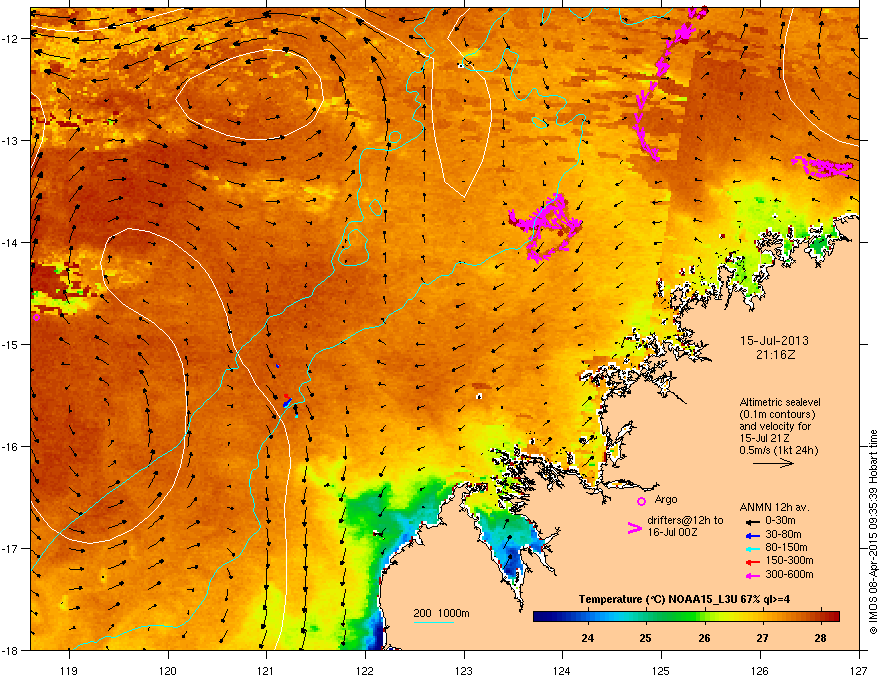Click the longitude axis label '127'

point(859,671)
